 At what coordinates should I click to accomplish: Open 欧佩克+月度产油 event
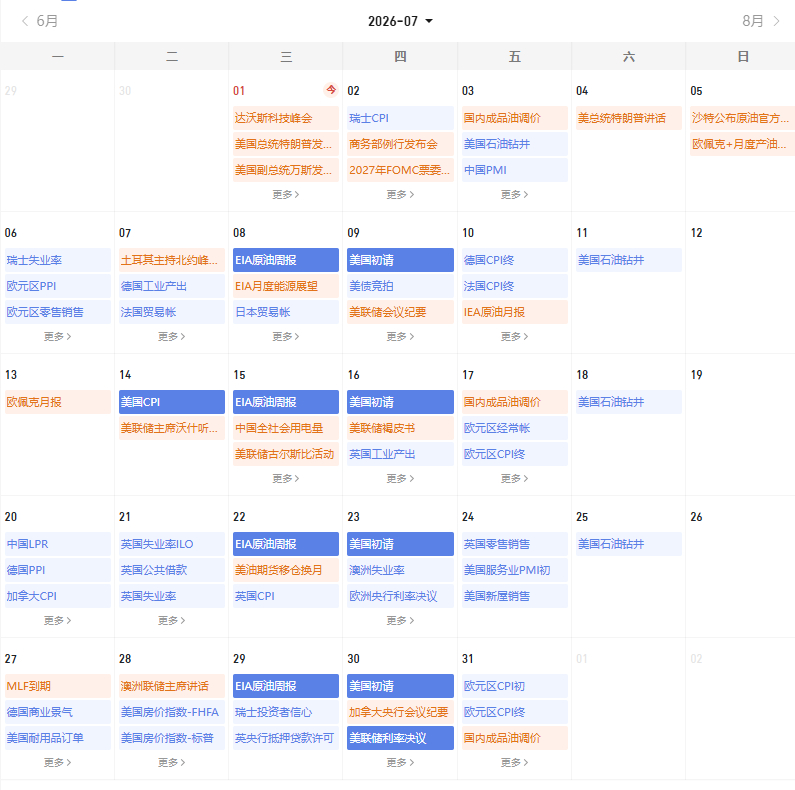click(742, 144)
